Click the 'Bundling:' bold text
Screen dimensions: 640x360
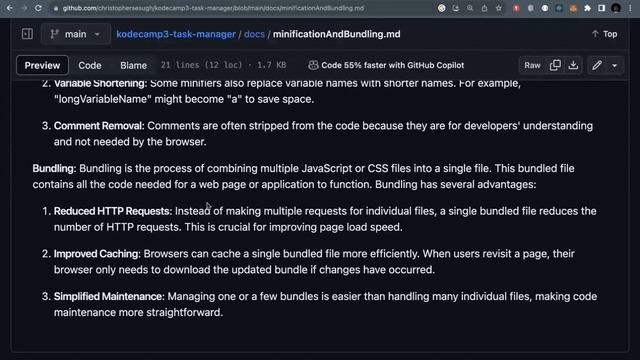[x=54, y=168]
